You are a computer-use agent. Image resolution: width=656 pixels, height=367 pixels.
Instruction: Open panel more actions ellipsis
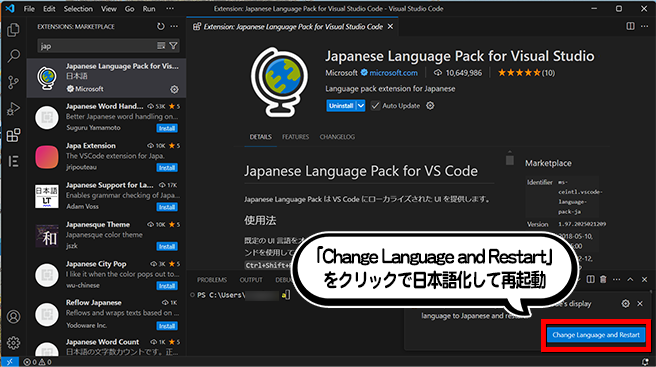[617, 279]
